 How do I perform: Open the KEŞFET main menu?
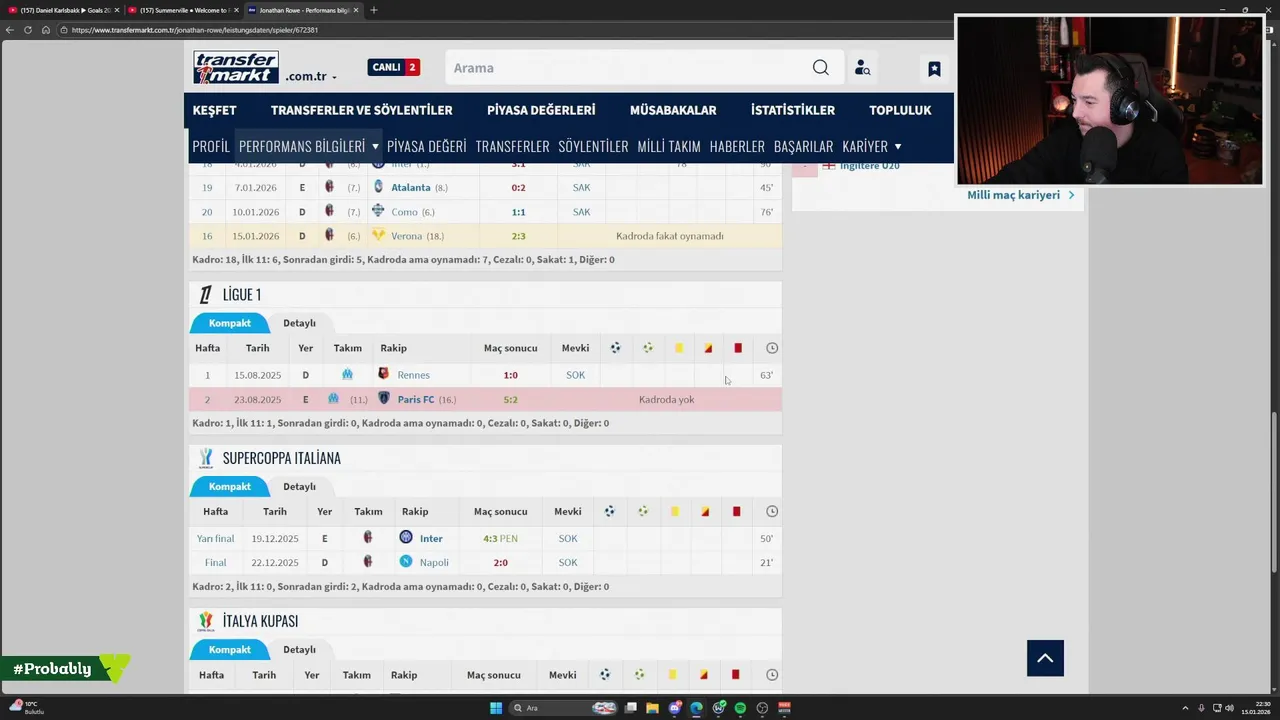click(214, 110)
